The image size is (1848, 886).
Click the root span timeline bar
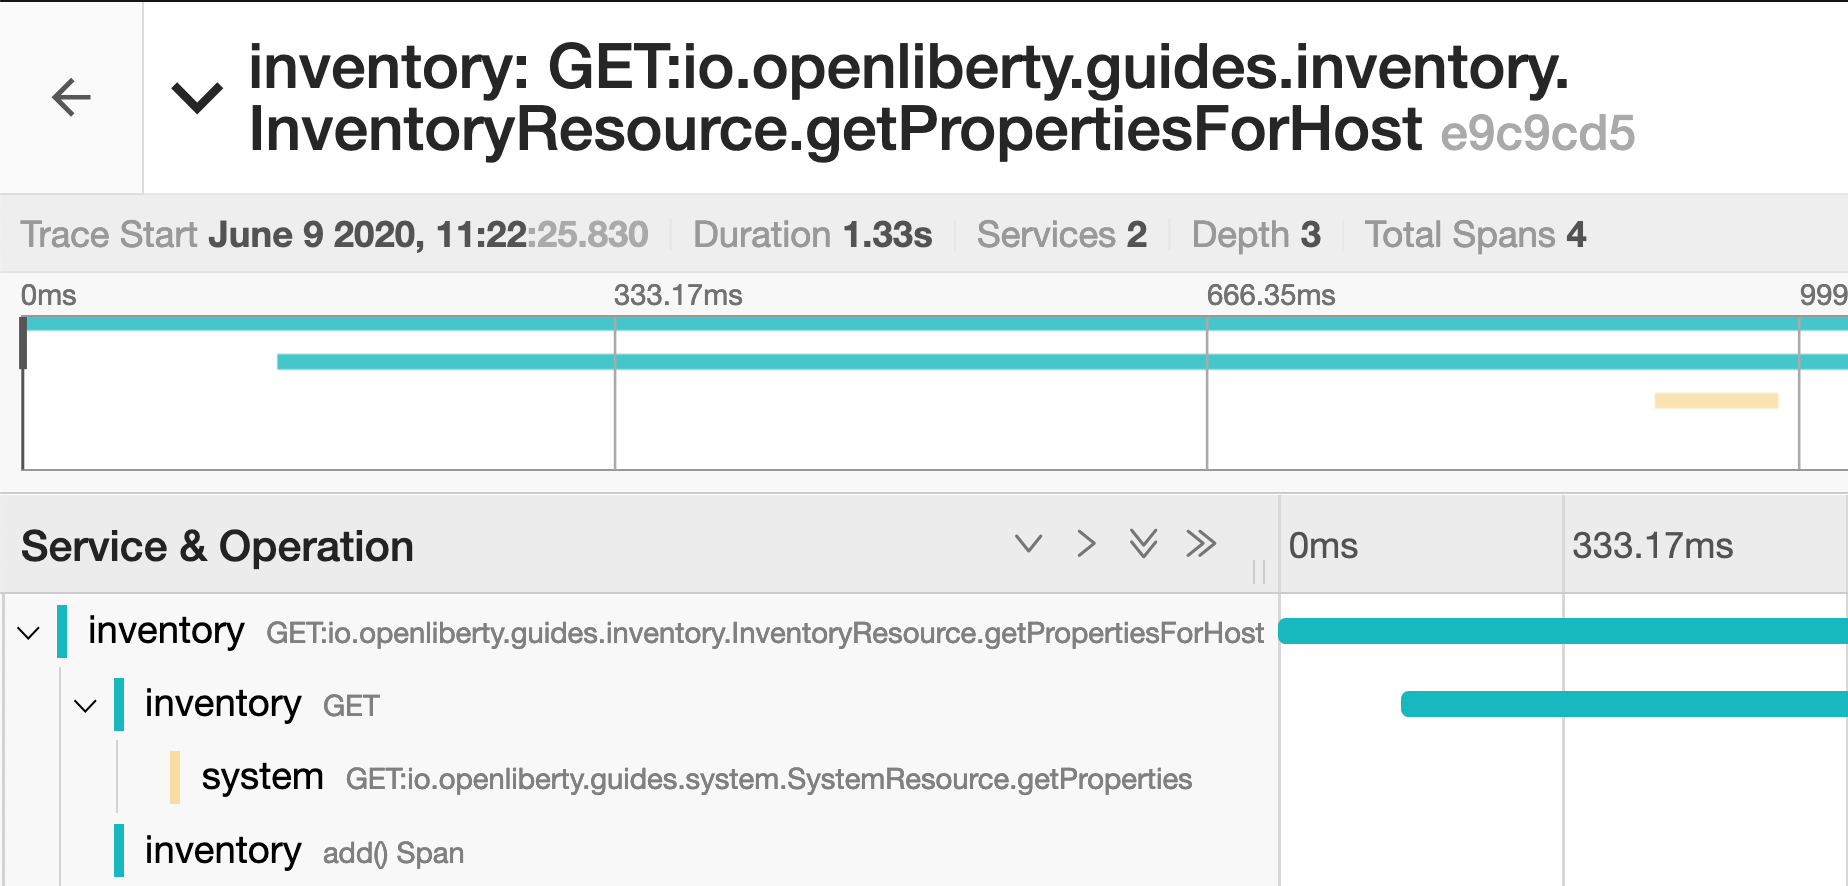click(x=1562, y=631)
